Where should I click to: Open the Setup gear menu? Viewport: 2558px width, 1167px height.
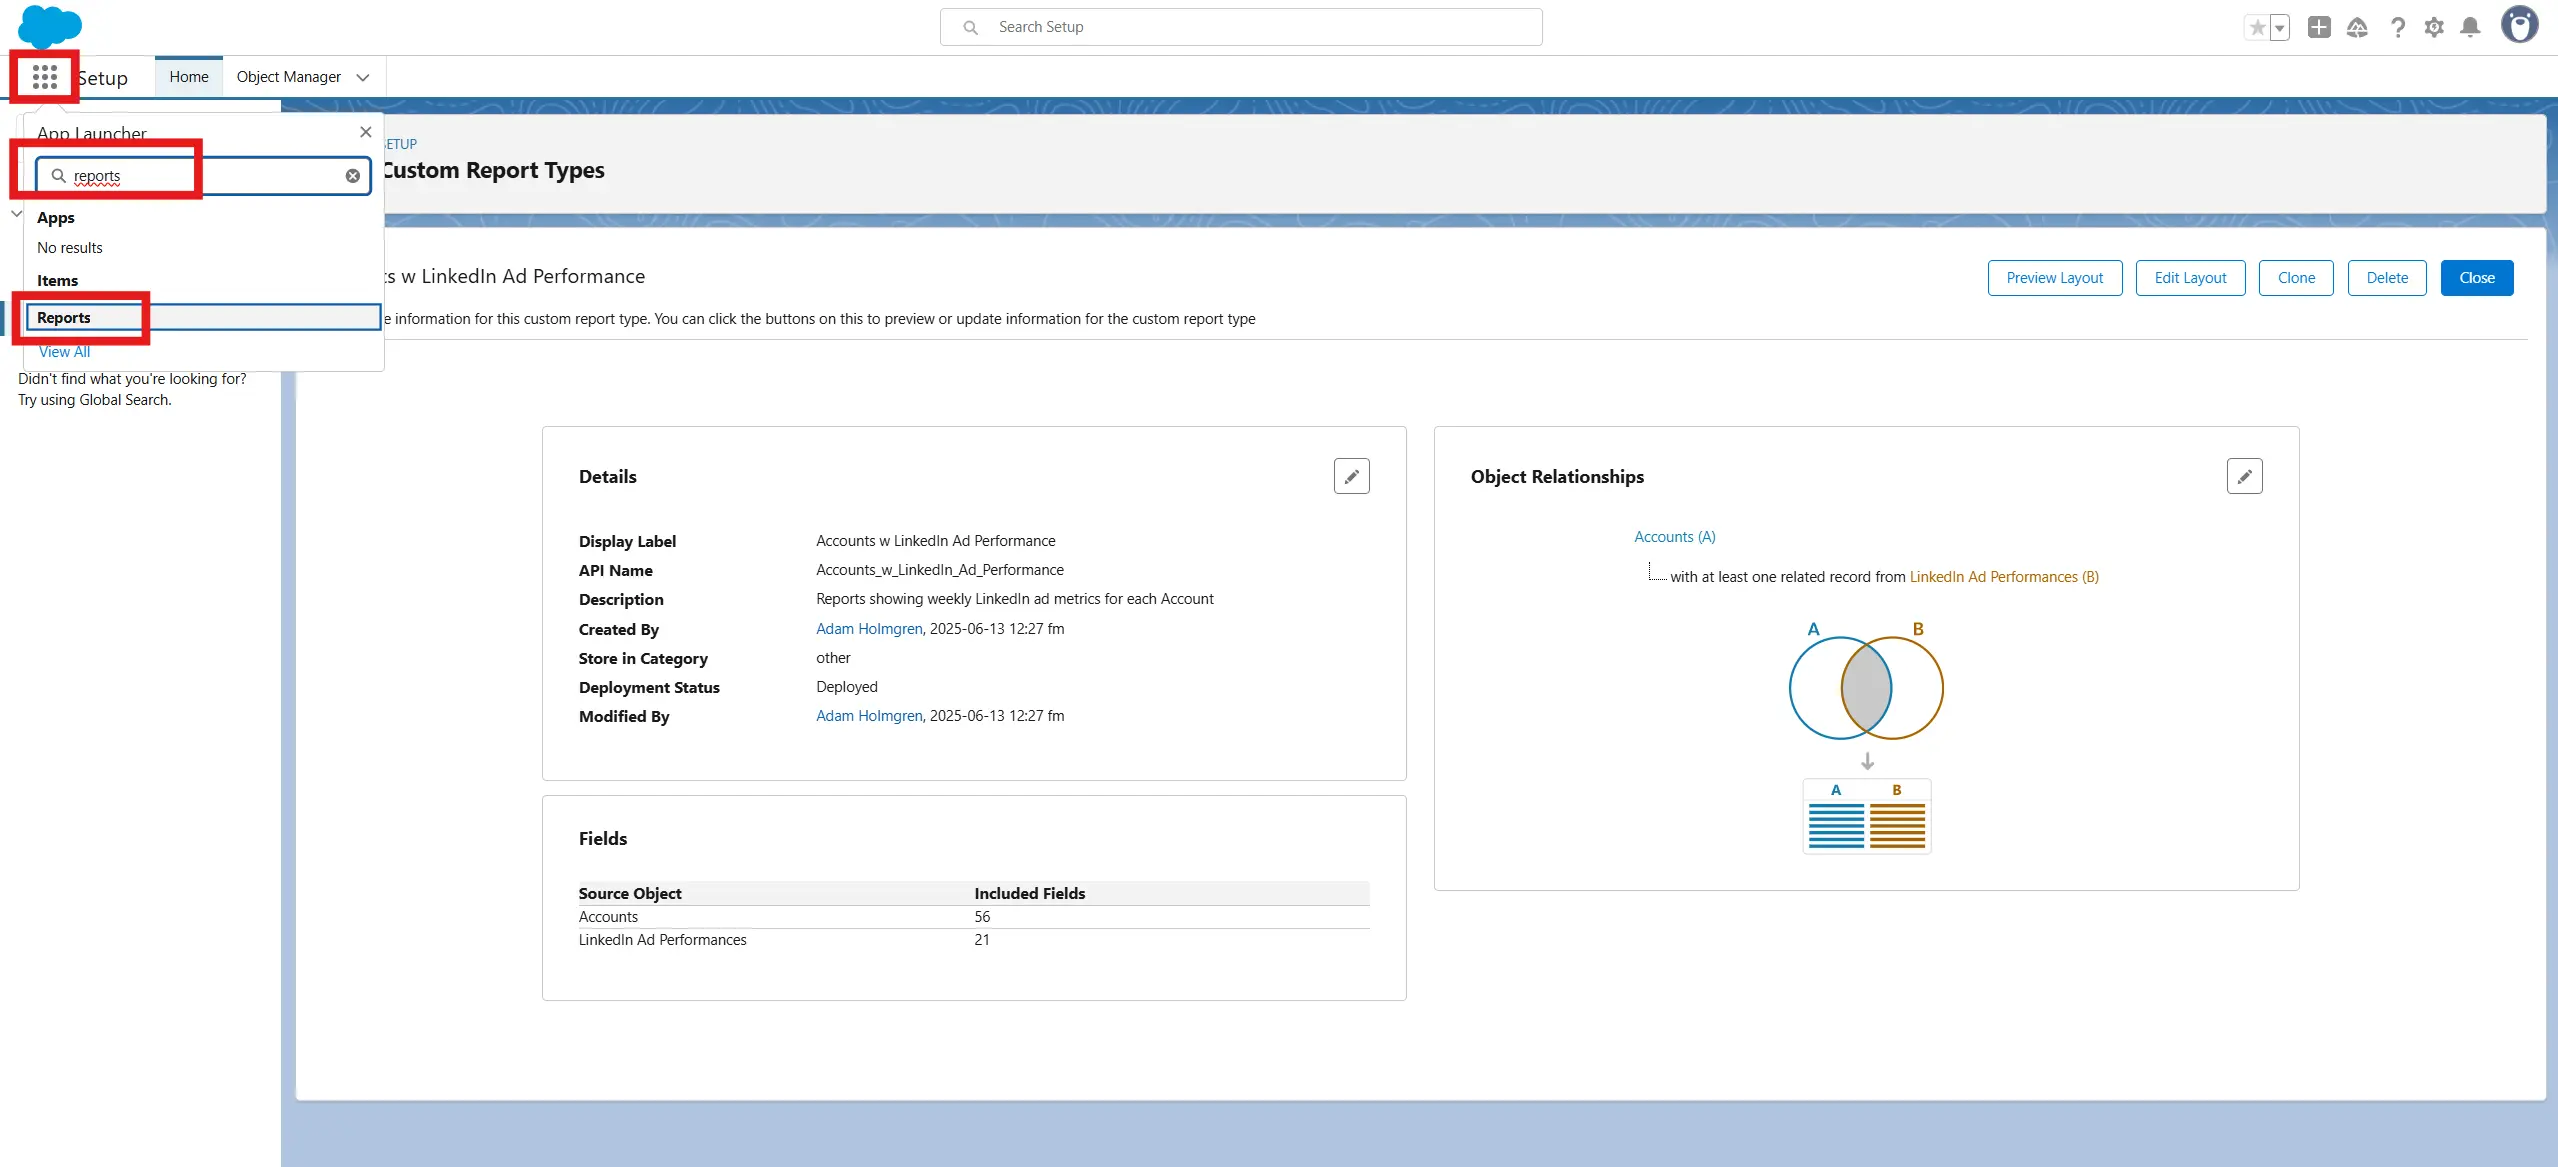click(2434, 27)
